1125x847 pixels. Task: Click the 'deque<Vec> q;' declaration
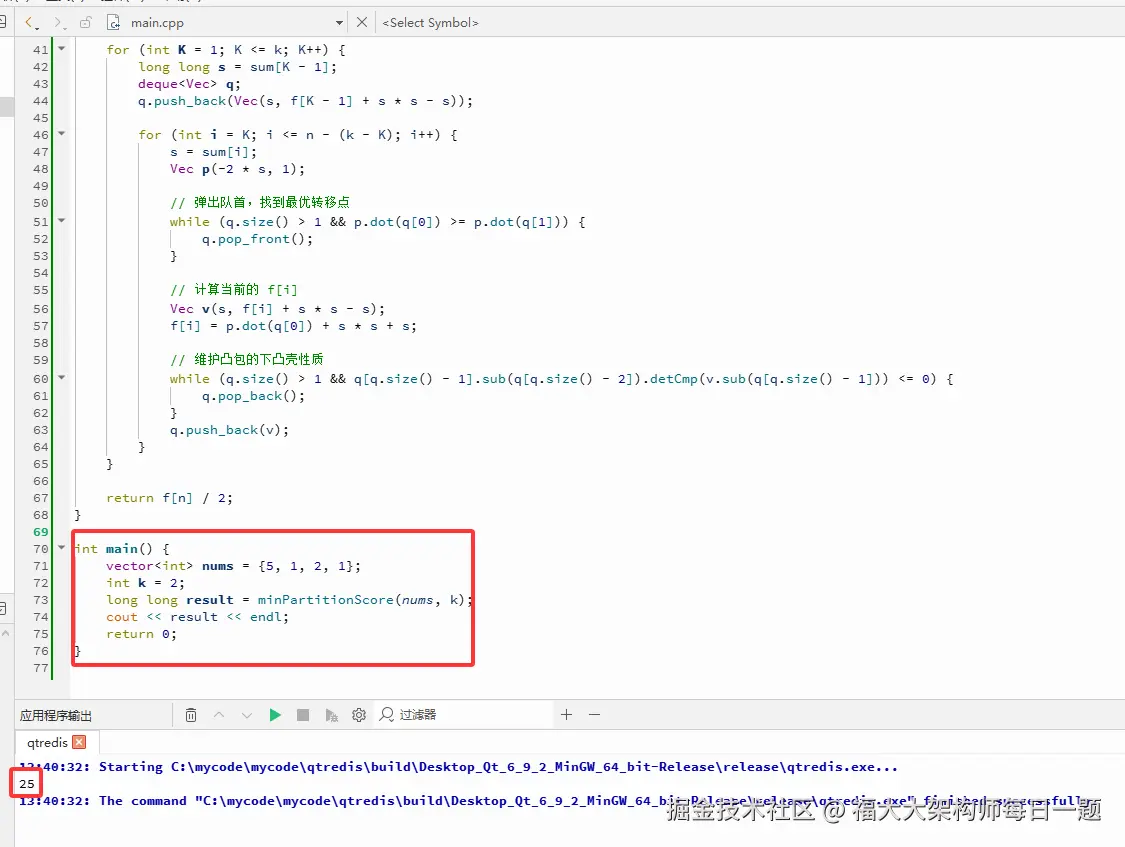pos(189,85)
